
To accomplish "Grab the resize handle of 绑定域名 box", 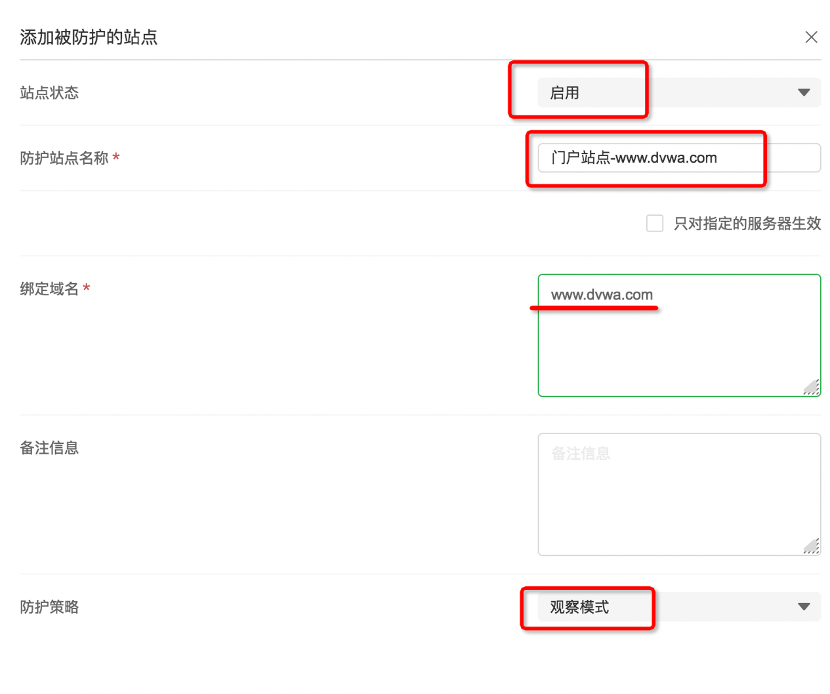I will (x=811, y=387).
